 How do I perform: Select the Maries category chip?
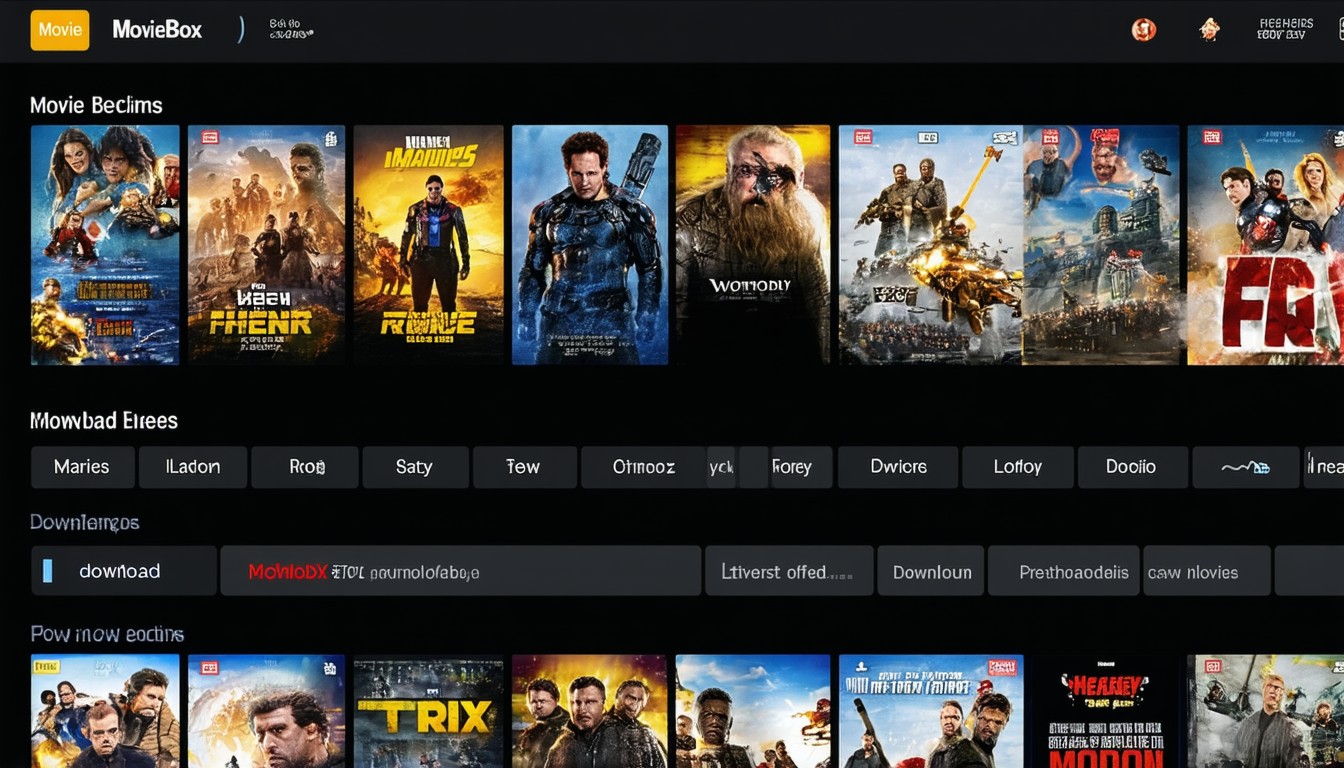(82, 467)
